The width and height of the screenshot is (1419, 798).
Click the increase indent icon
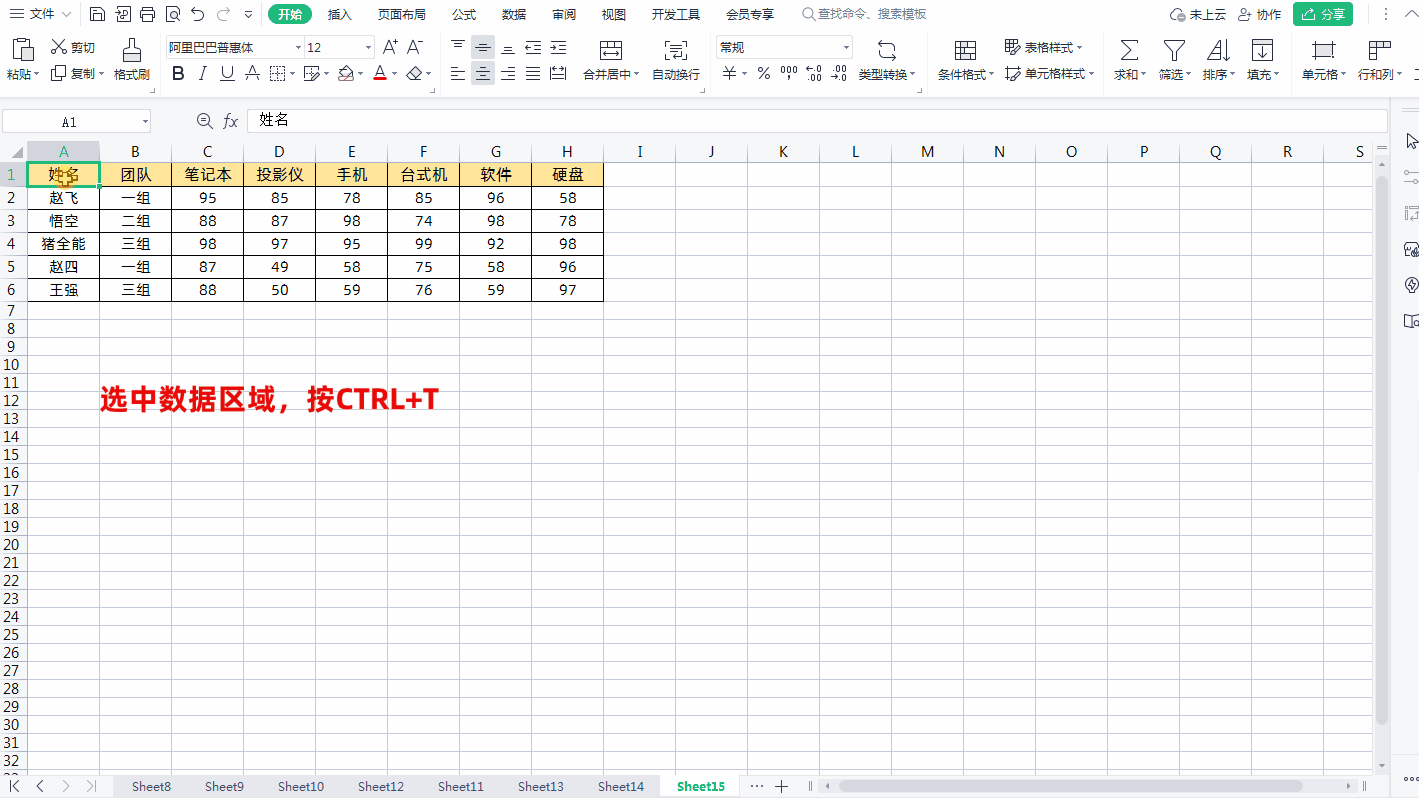(558, 47)
